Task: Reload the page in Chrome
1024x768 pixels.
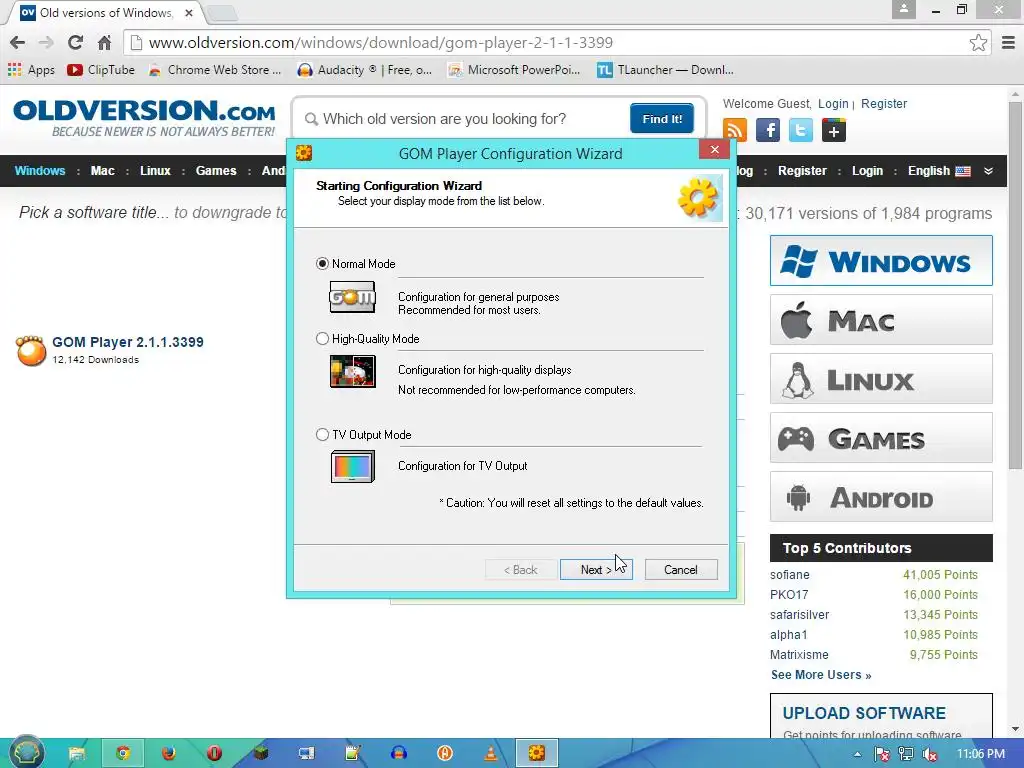Action: click(75, 42)
